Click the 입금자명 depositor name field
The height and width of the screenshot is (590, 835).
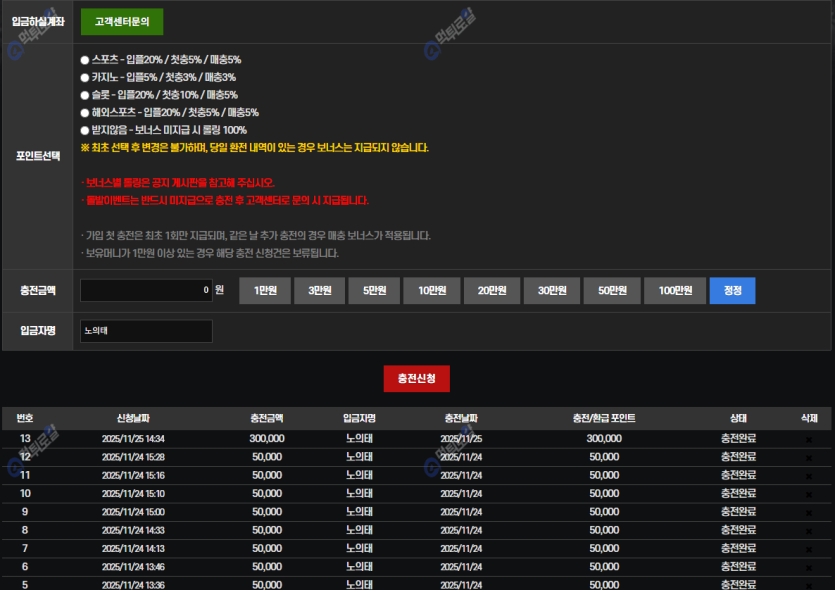(x=146, y=331)
